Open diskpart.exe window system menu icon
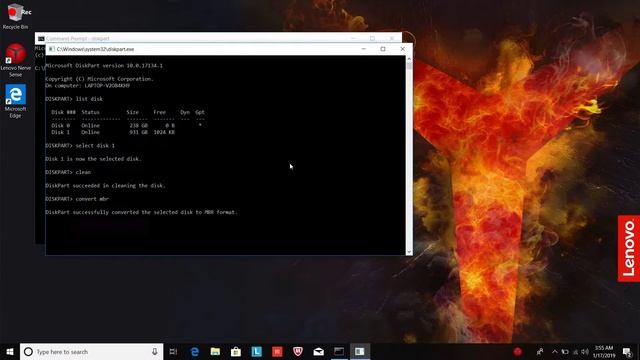Image resolution: width=640 pixels, height=360 pixels. click(x=51, y=49)
